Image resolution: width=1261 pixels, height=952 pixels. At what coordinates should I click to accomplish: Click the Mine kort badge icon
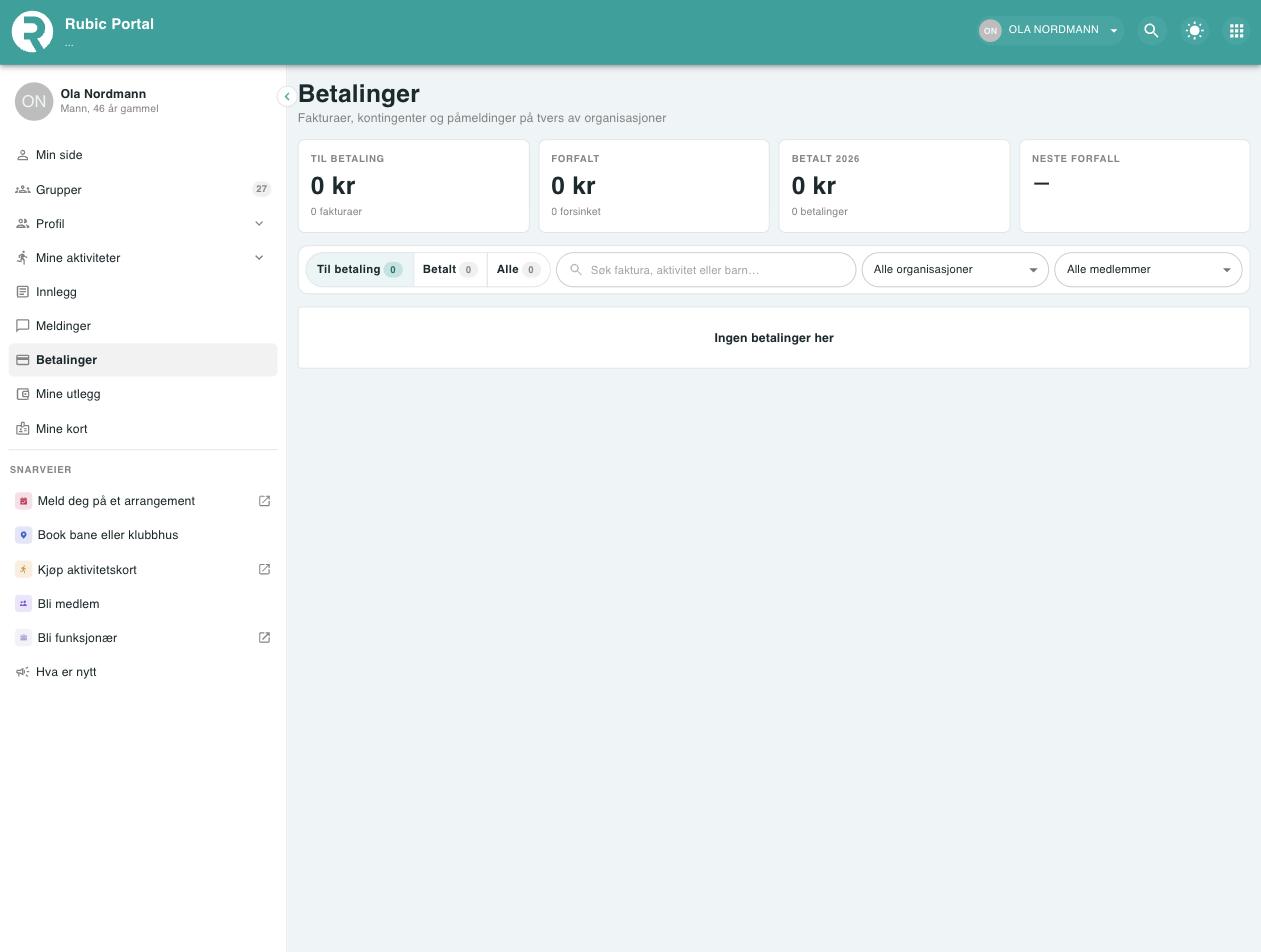point(23,428)
